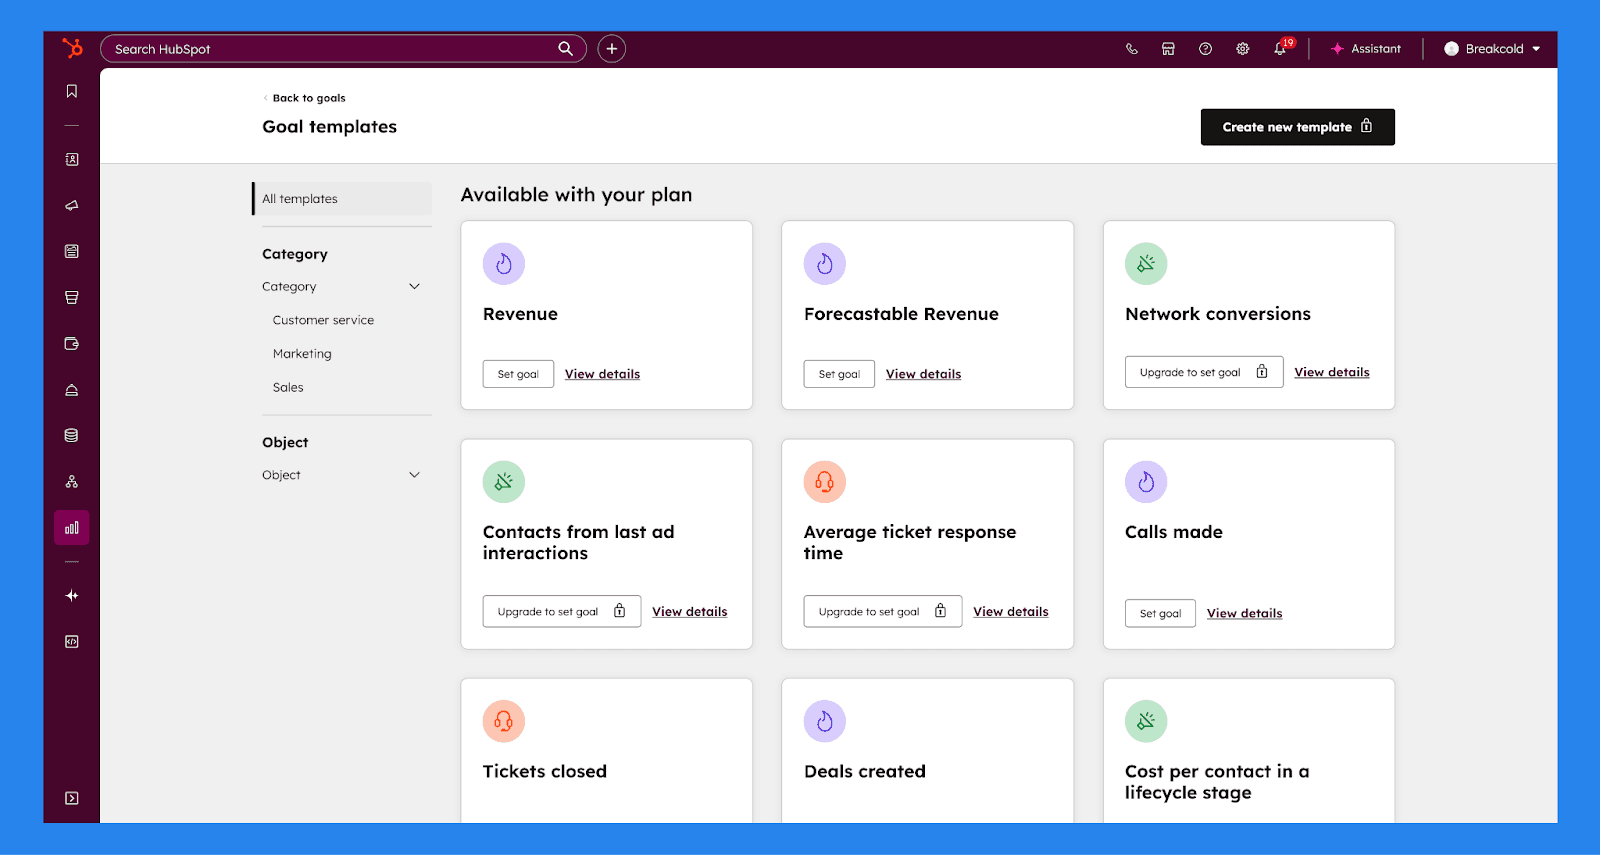The height and width of the screenshot is (855, 1600).
Task: Open the Breeze AI sparkle sidebar icon
Action: tap(72, 595)
